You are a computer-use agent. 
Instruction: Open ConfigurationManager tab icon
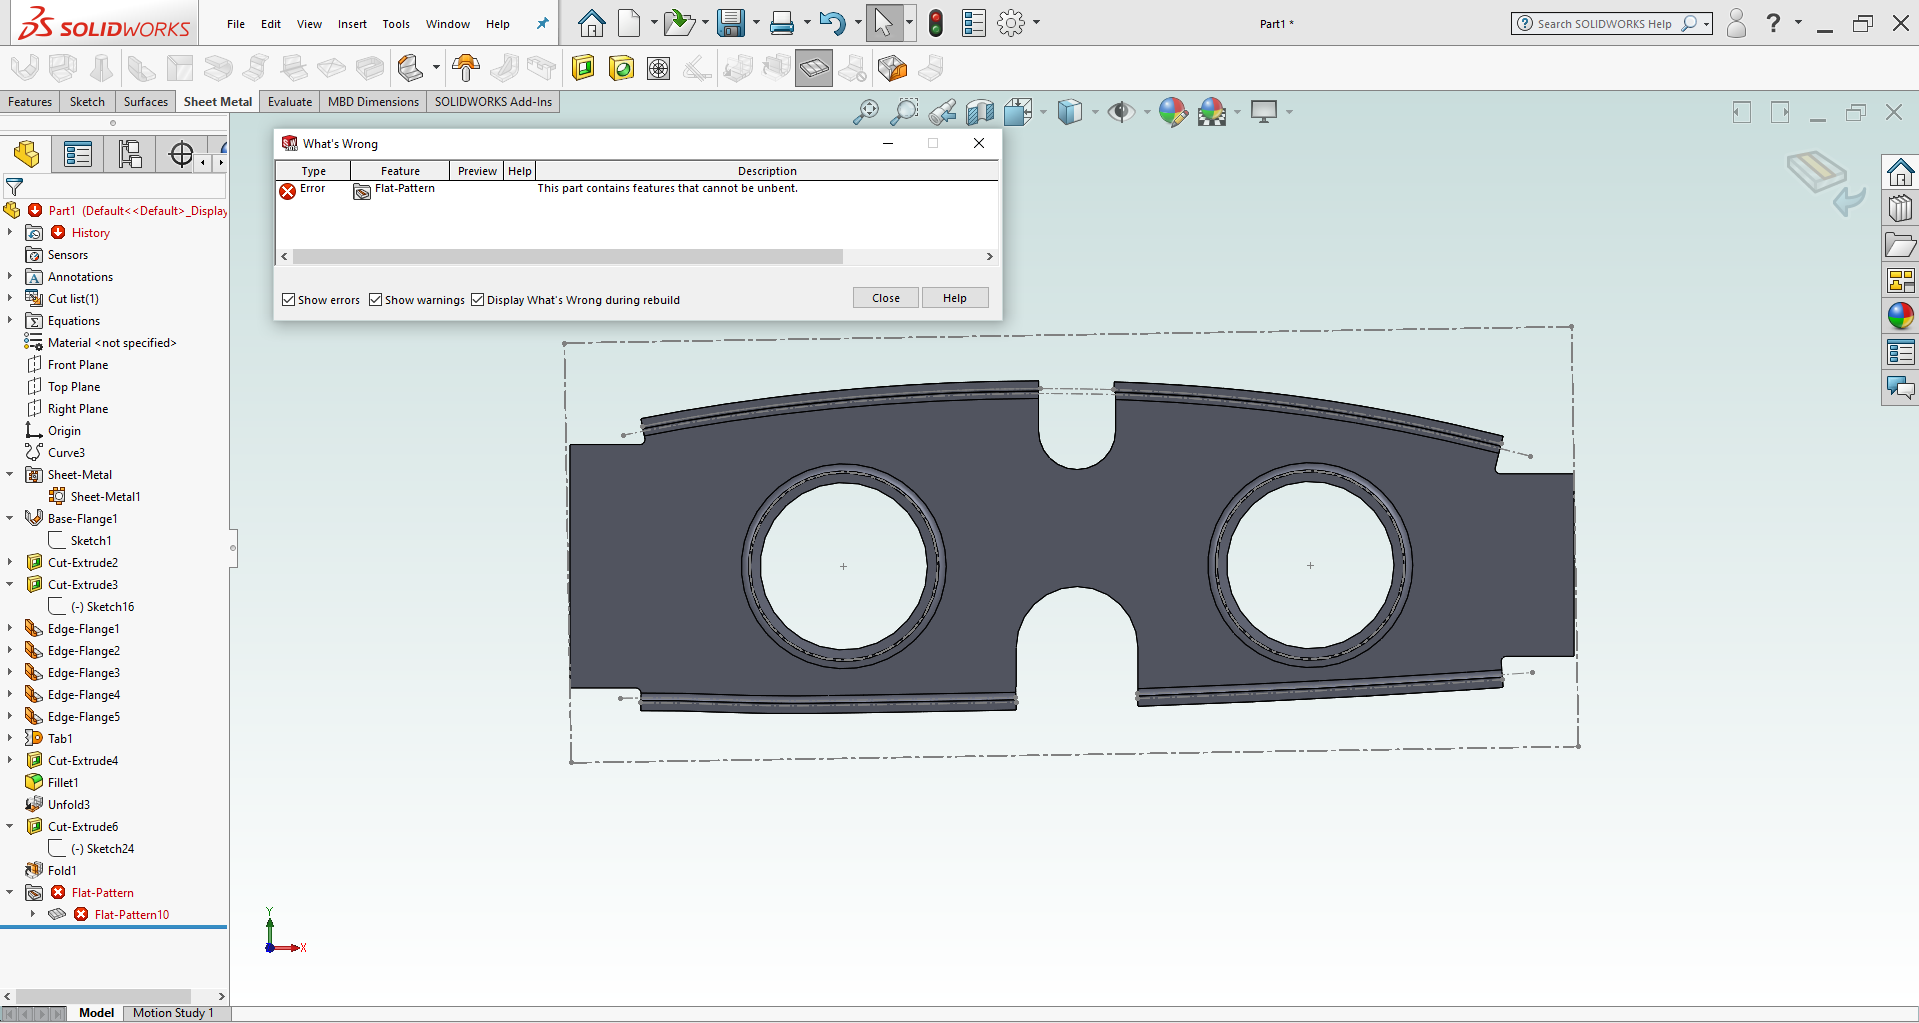pyautogui.click(x=130, y=154)
